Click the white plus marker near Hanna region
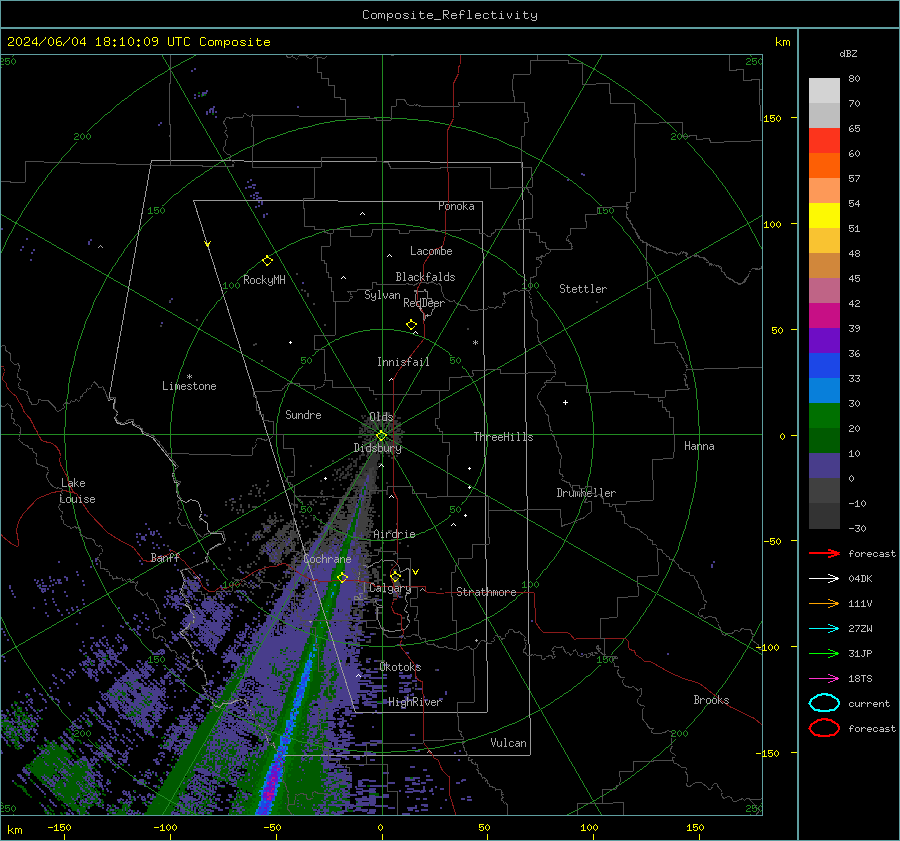900x841 pixels. [565, 402]
